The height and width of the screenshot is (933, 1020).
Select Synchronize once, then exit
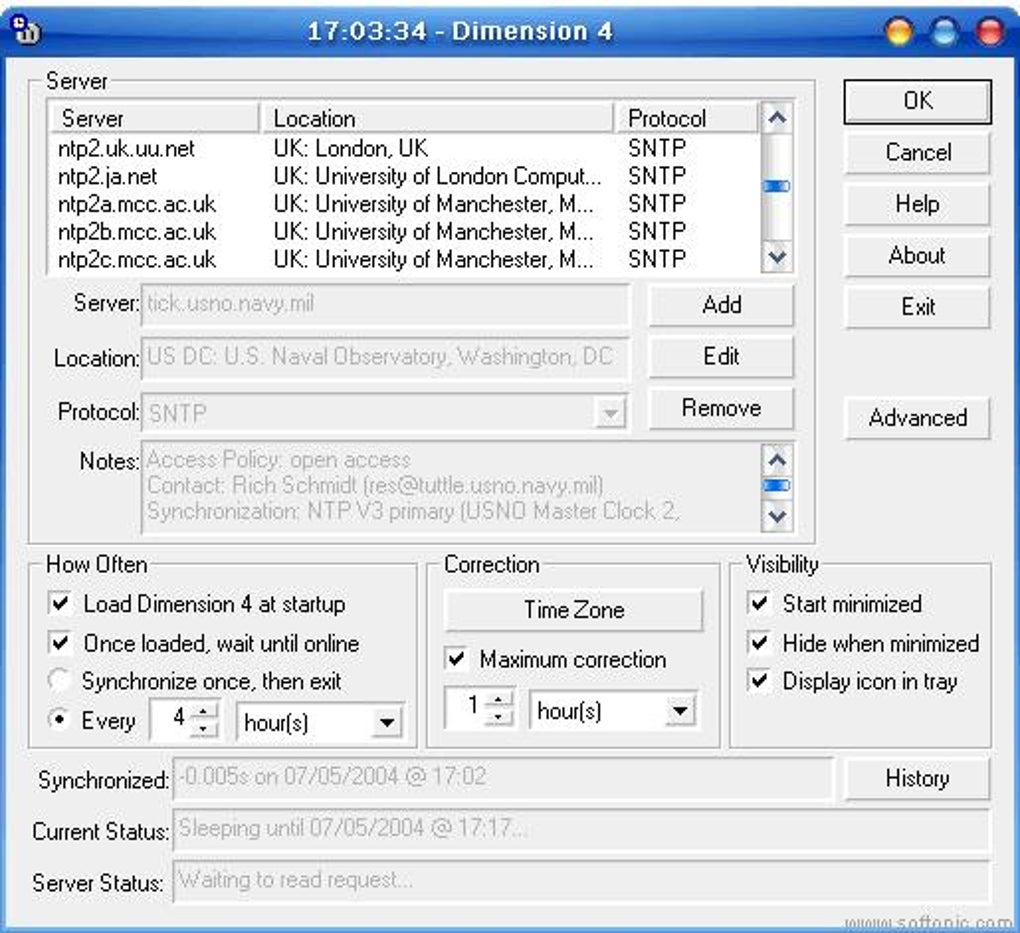[x=60, y=681]
